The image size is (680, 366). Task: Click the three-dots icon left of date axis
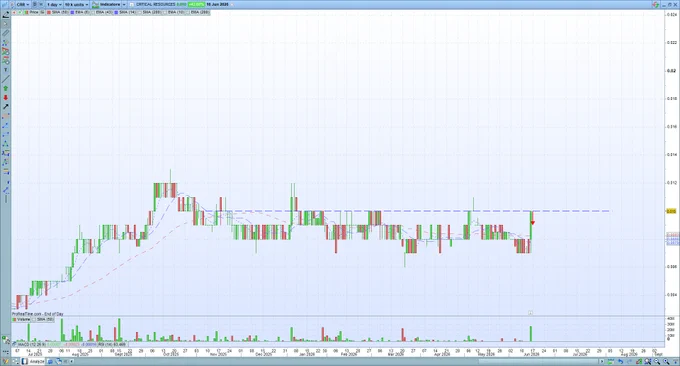[6, 352]
